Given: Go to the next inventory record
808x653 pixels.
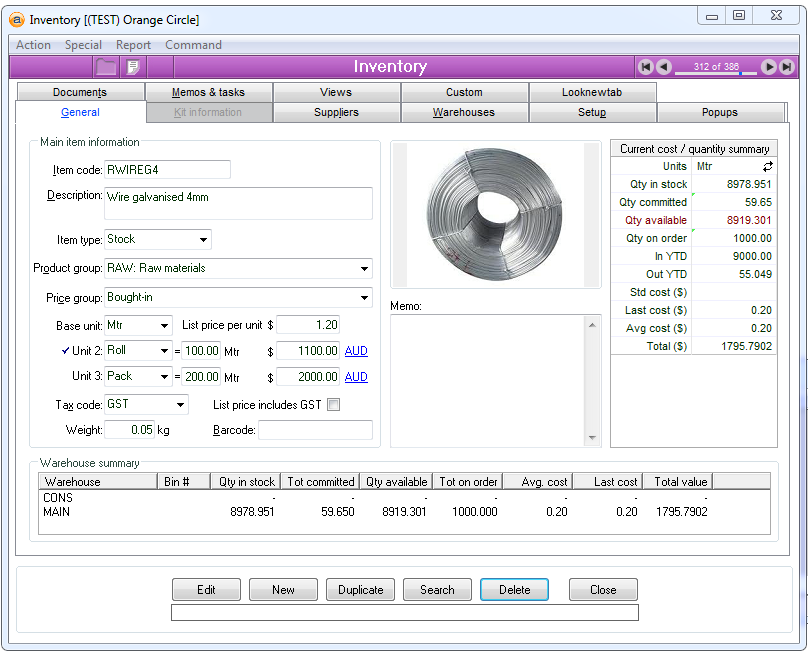Looking at the screenshot, I should pos(768,67).
